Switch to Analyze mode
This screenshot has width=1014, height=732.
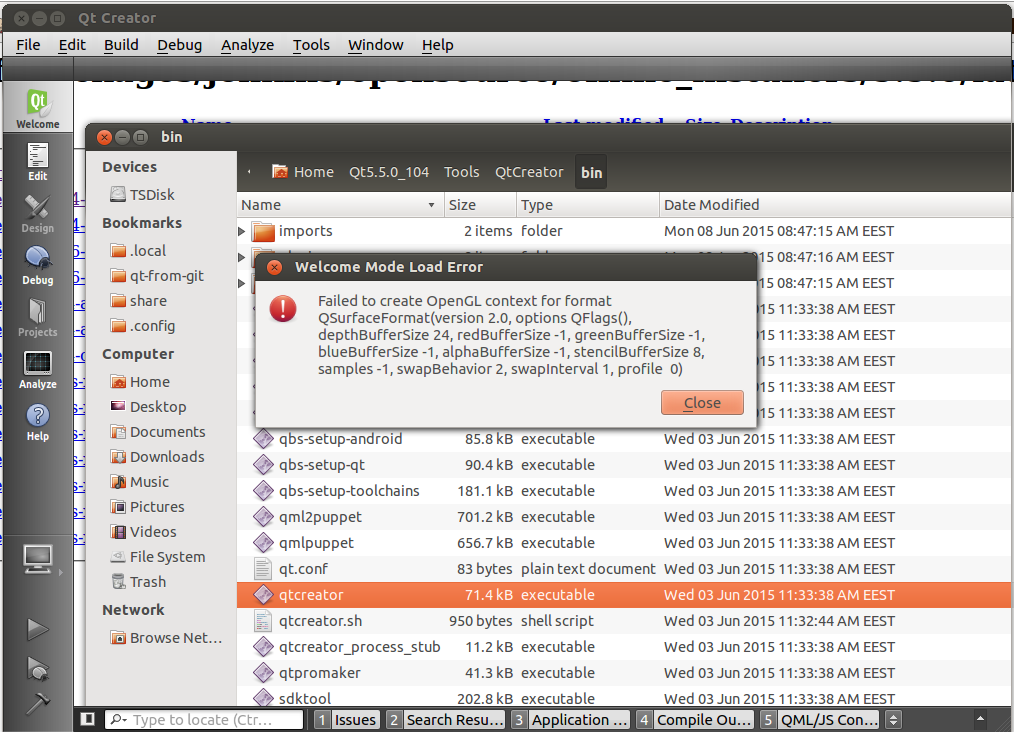point(37,369)
